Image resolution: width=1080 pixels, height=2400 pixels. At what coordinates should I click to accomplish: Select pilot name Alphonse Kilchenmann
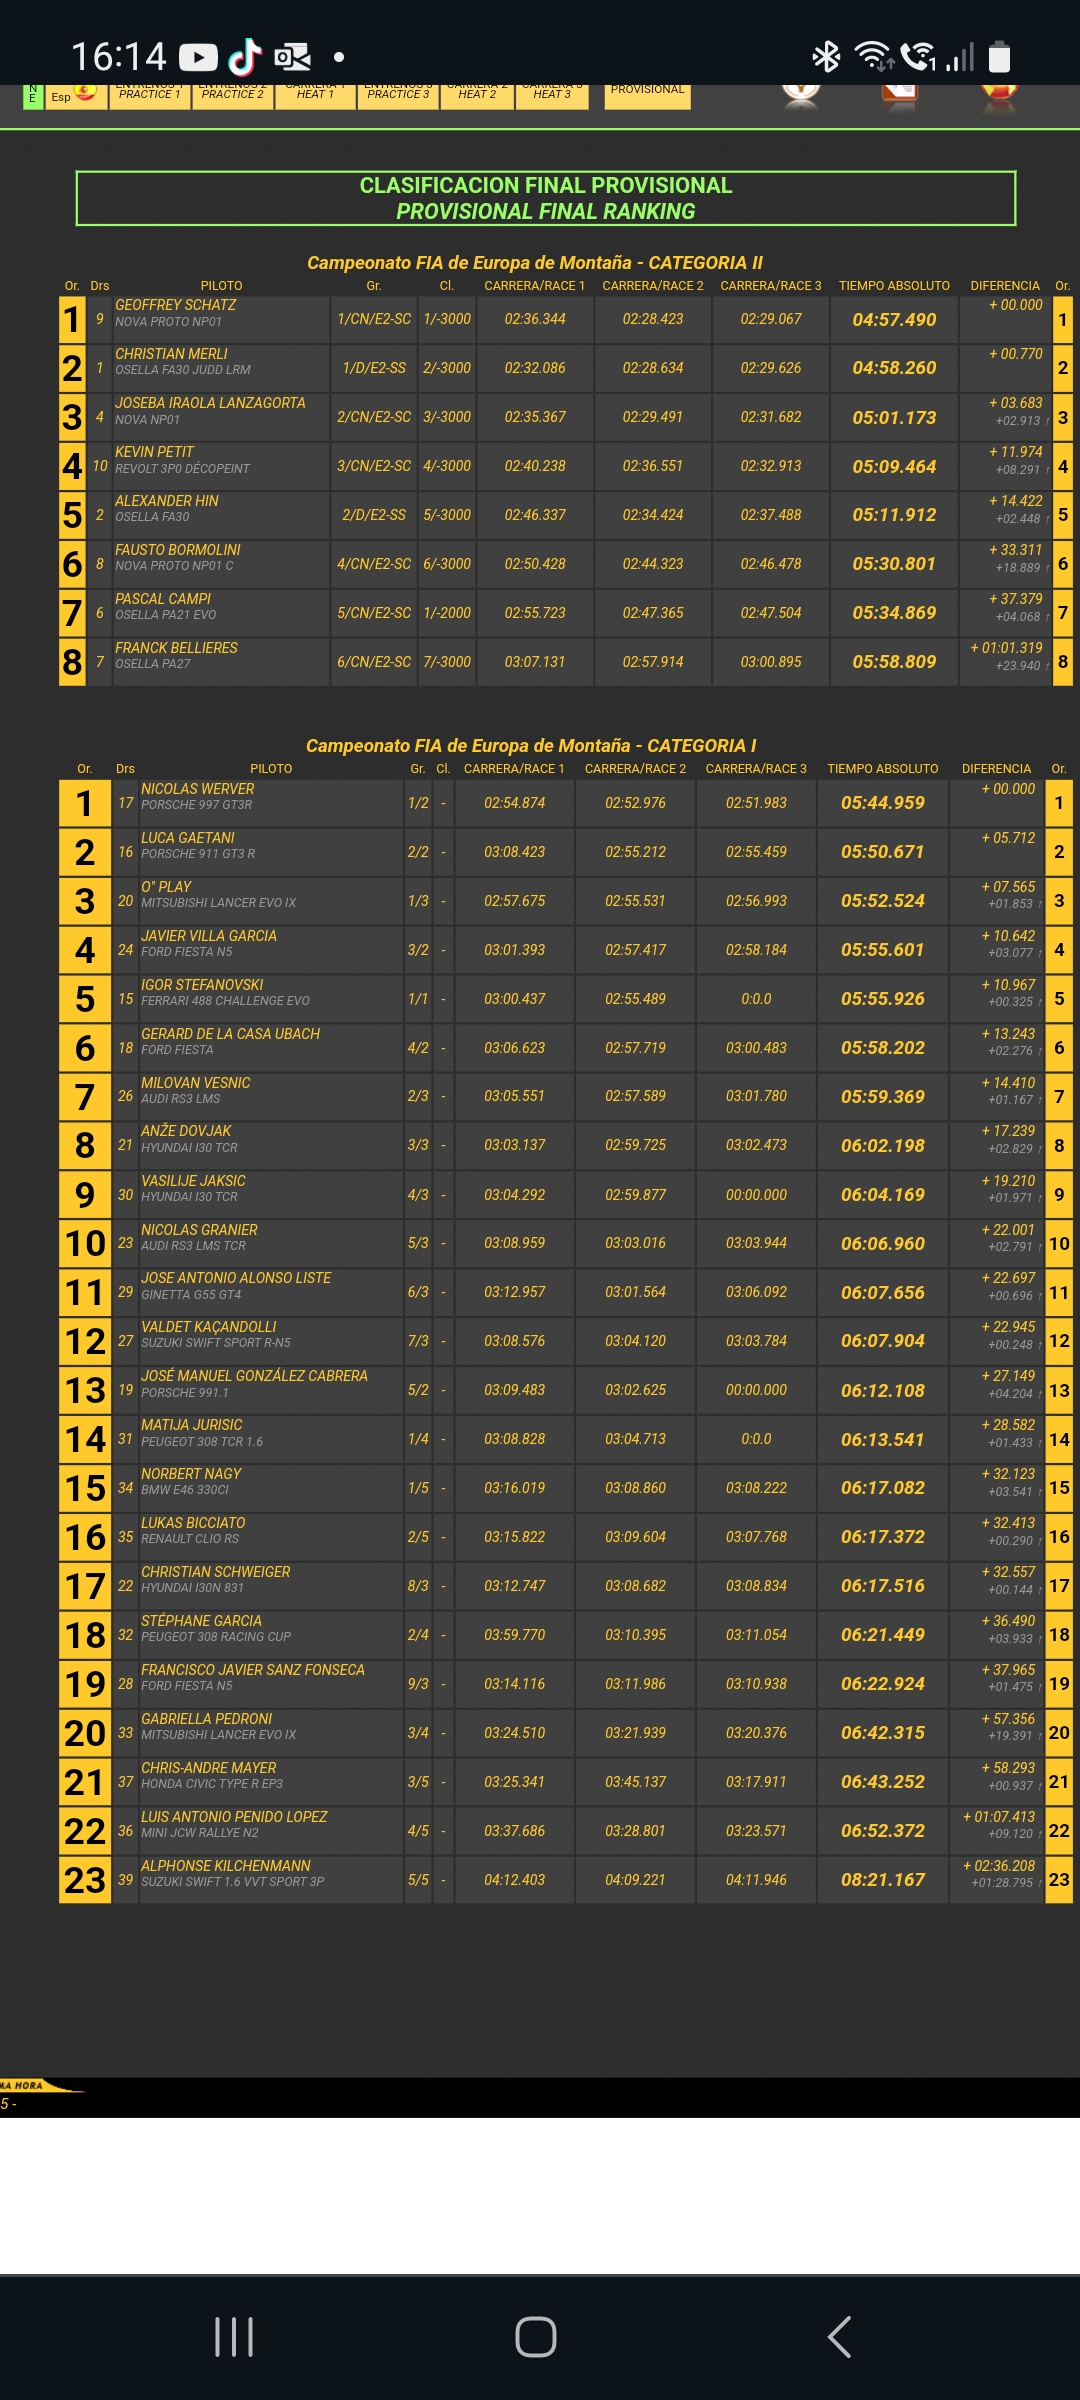226,1866
